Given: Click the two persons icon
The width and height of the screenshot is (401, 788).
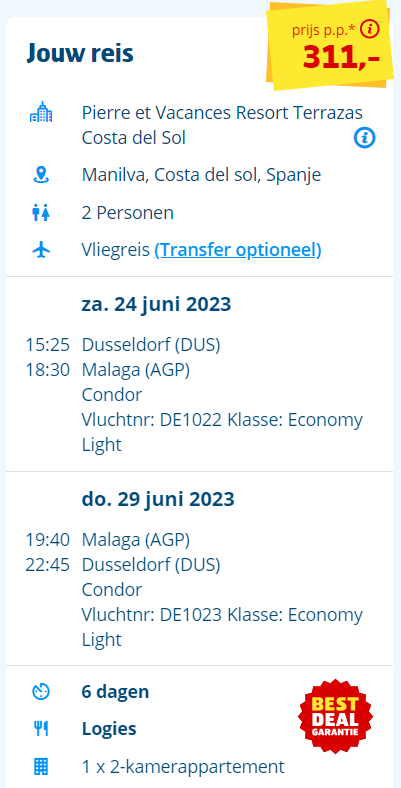Looking at the screenshot, I should [x=41, y=213].
